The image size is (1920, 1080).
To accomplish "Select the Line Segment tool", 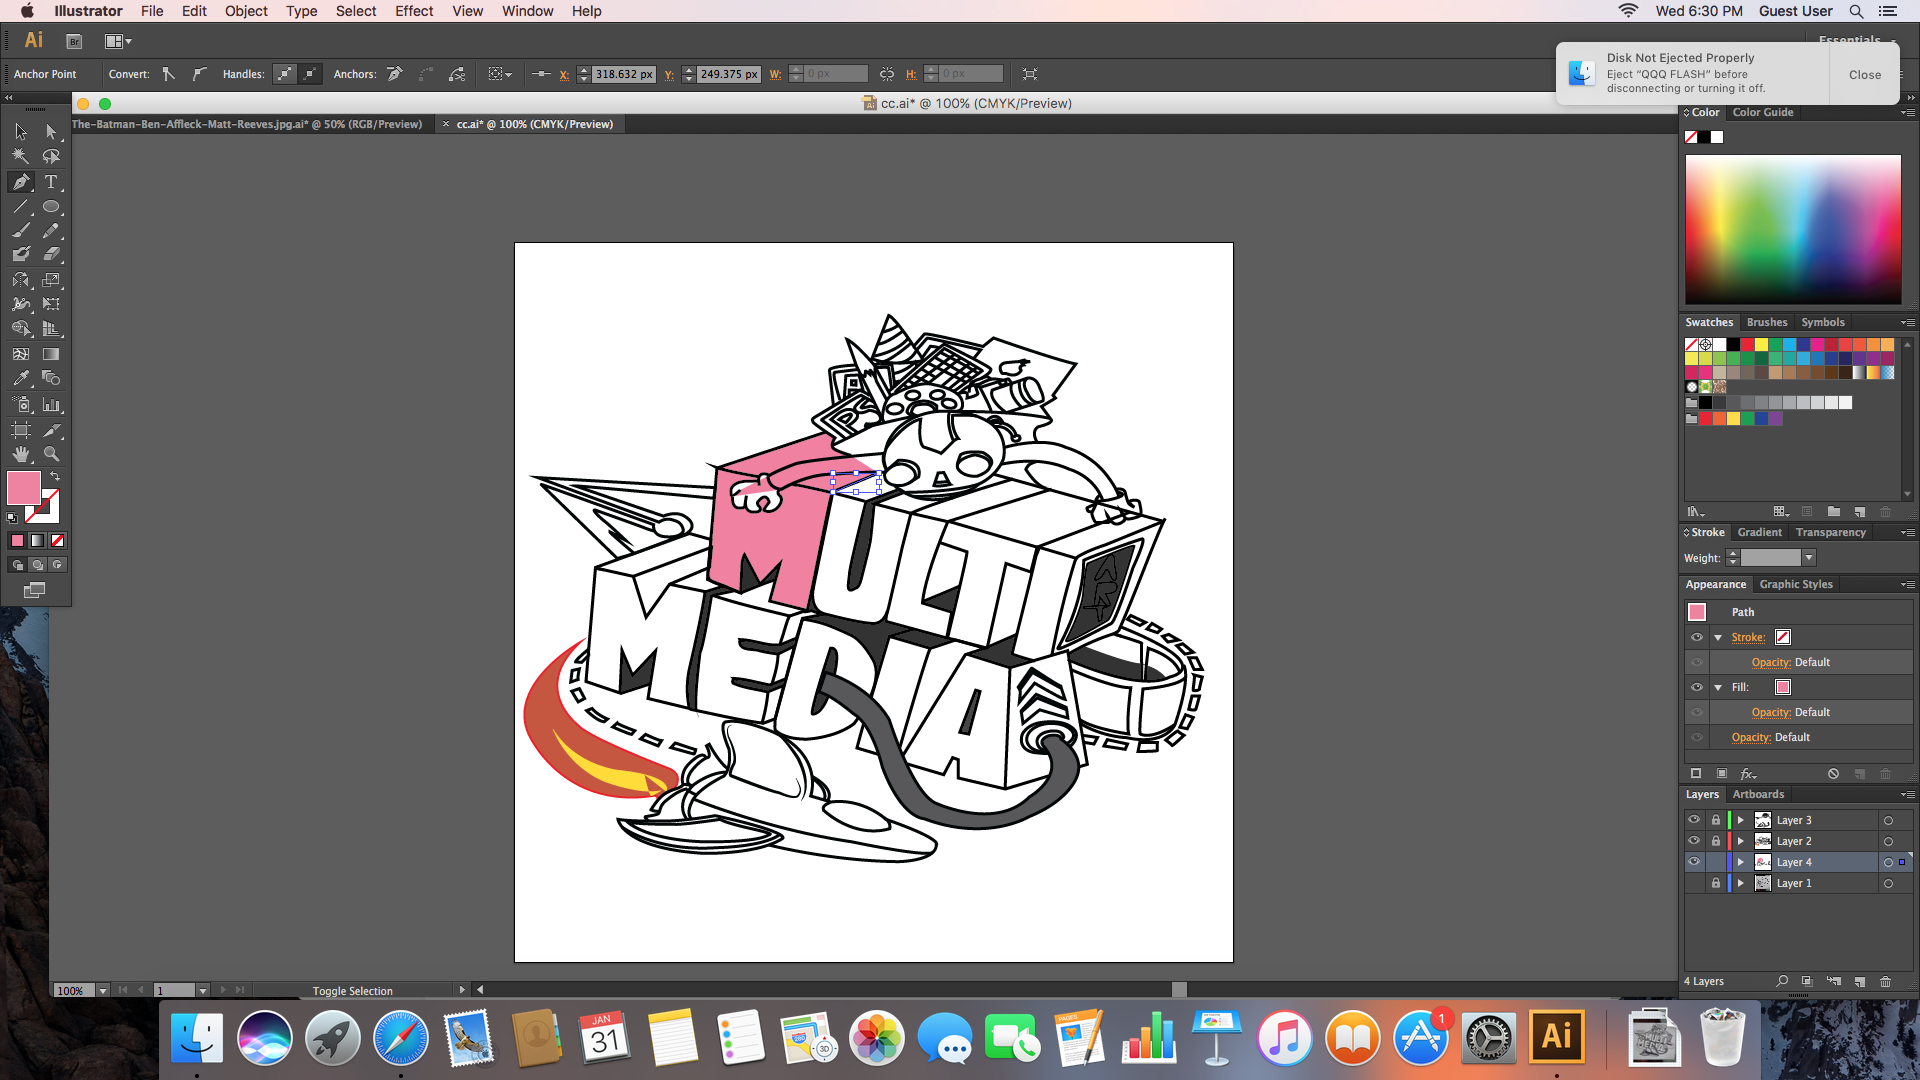I will (21, 207).
